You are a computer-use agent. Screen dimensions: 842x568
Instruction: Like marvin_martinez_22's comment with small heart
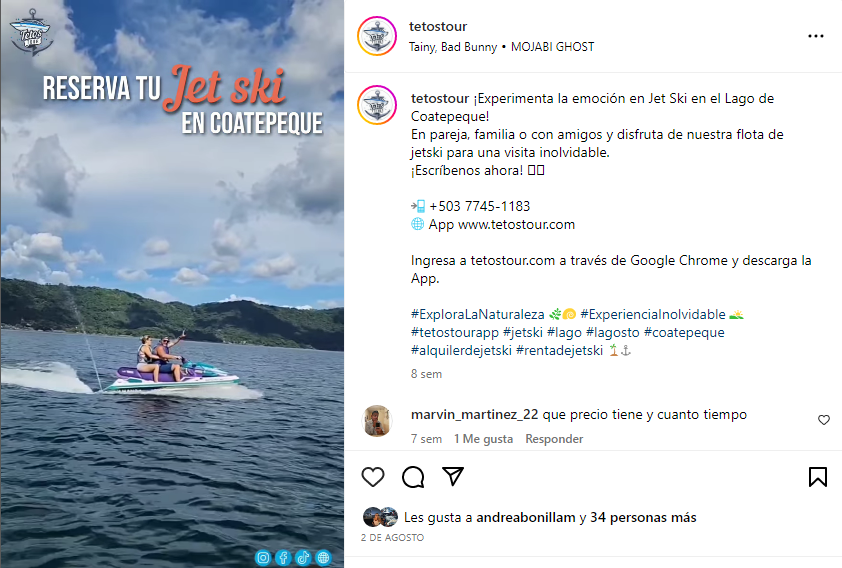coord(824,420)
